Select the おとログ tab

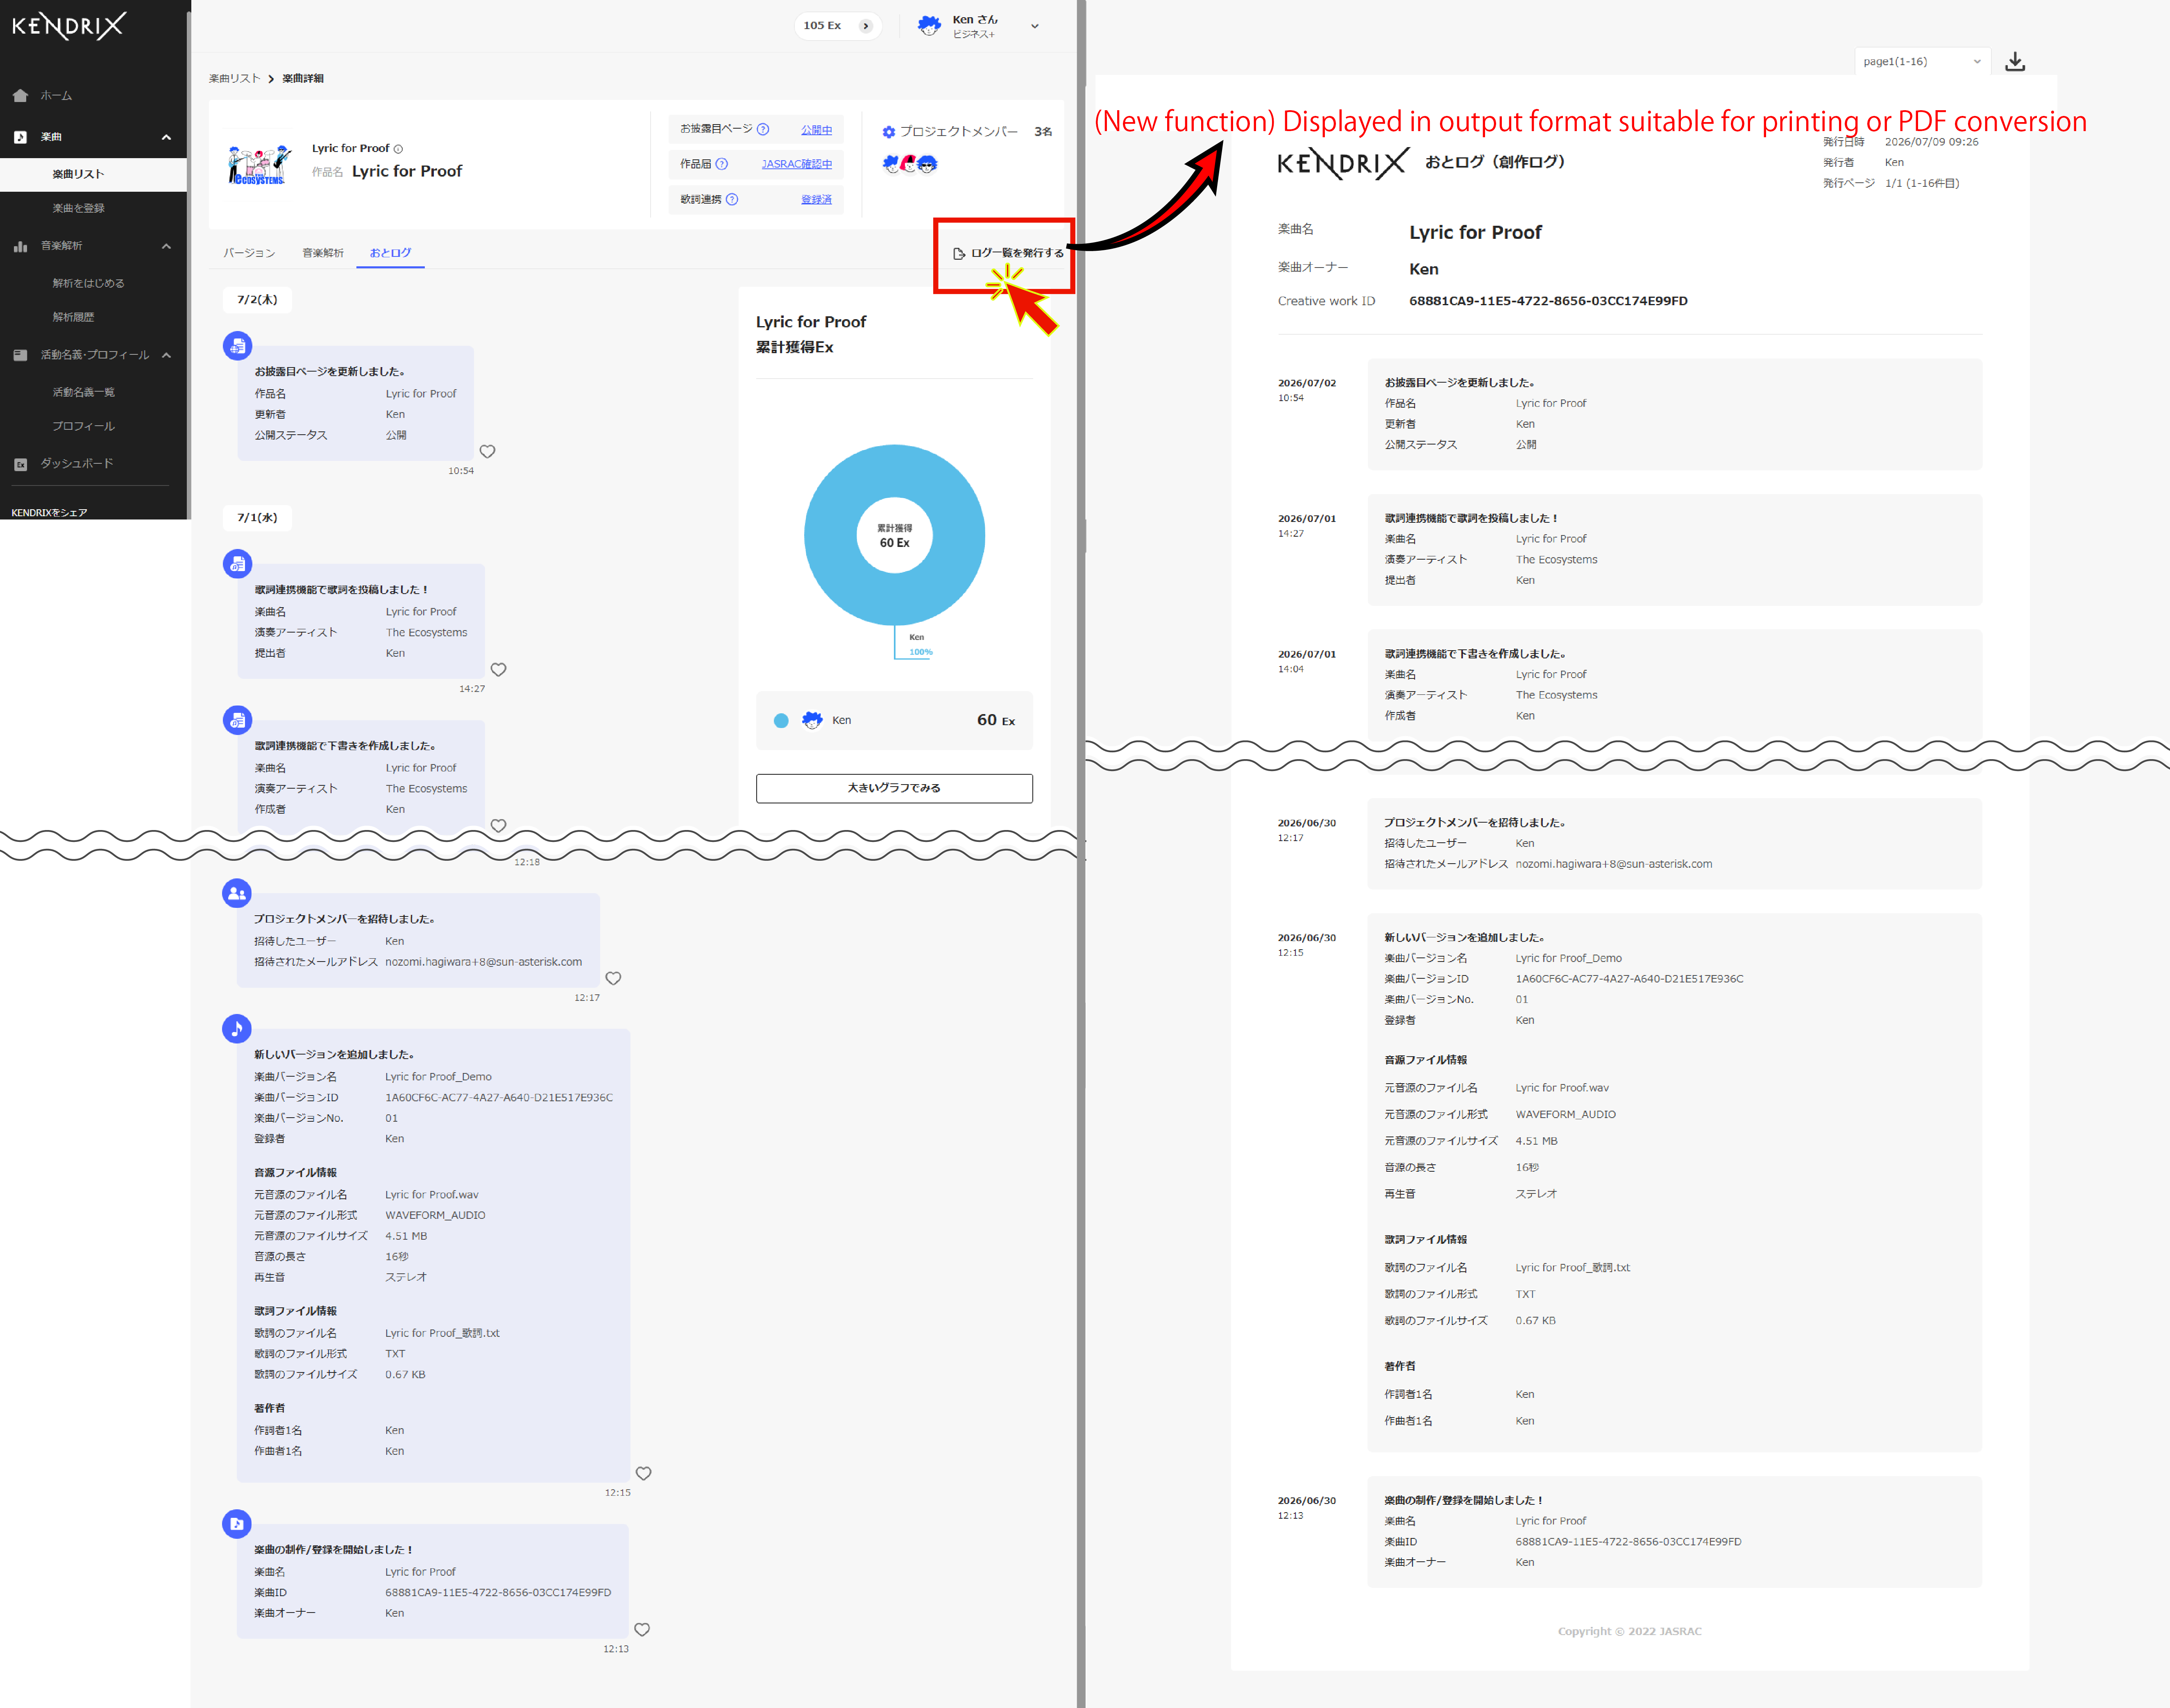[390, 253]
